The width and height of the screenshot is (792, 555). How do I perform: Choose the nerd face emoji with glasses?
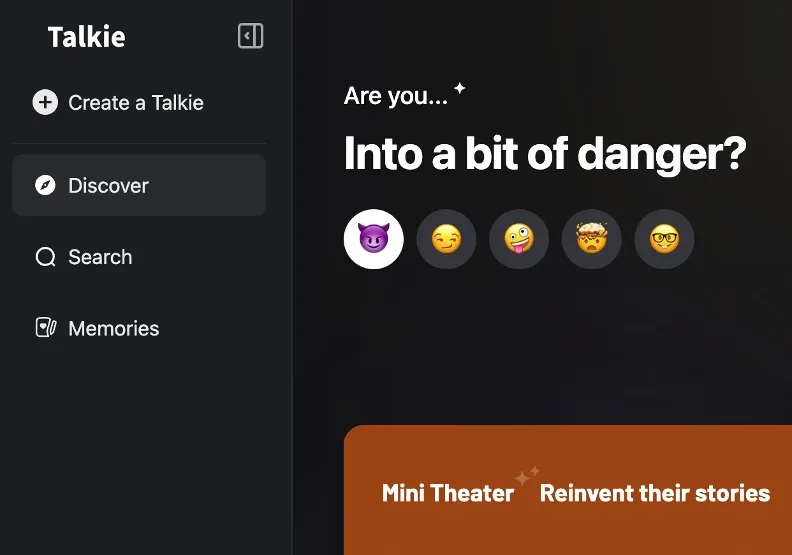(x=664, y=239)
